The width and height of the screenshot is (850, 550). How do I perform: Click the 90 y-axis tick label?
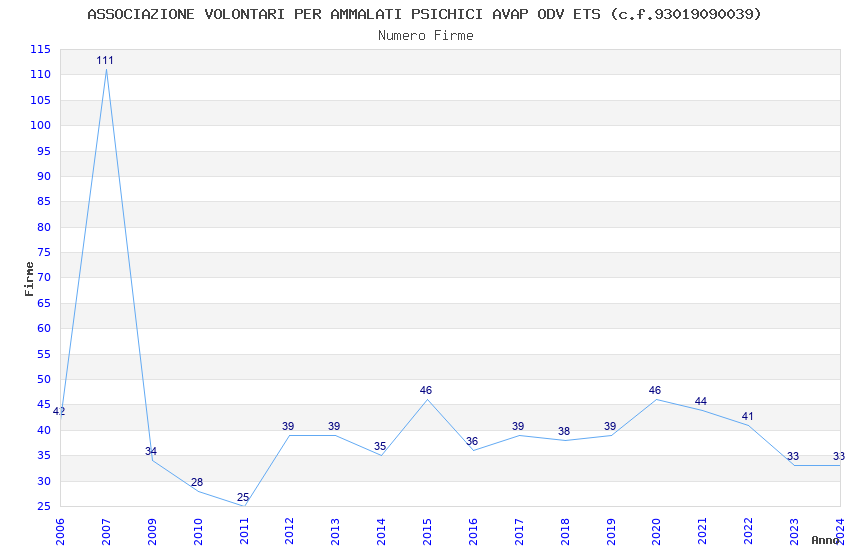pos(44,176)
